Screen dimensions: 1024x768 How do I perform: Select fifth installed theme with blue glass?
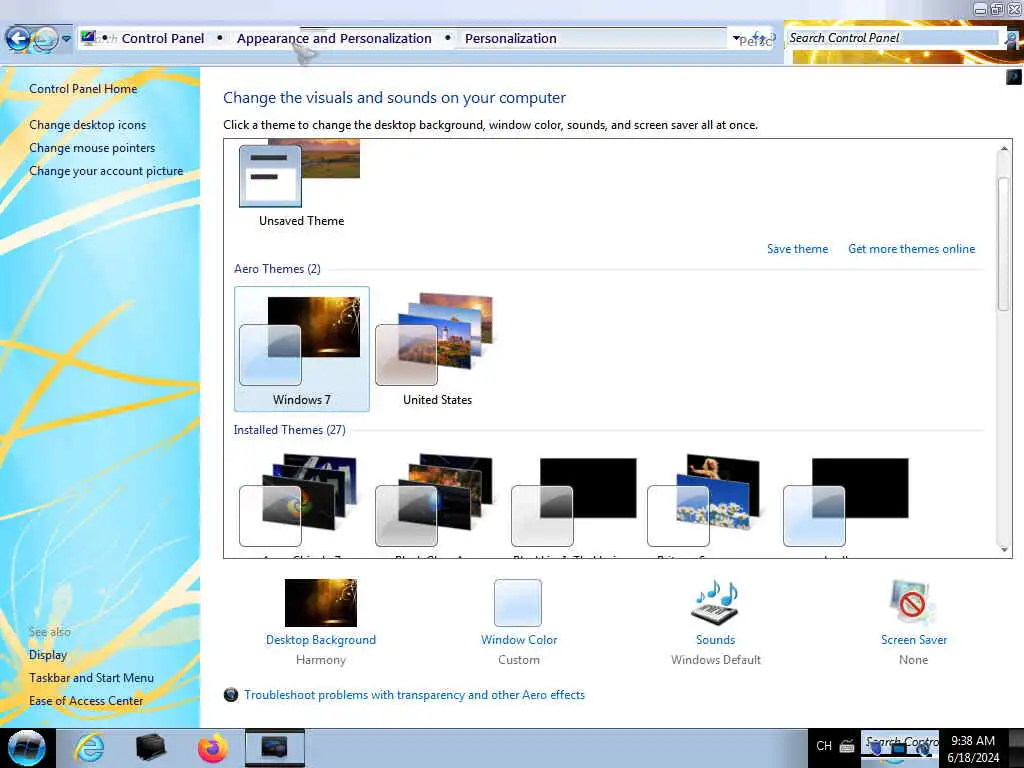(846, 502)
